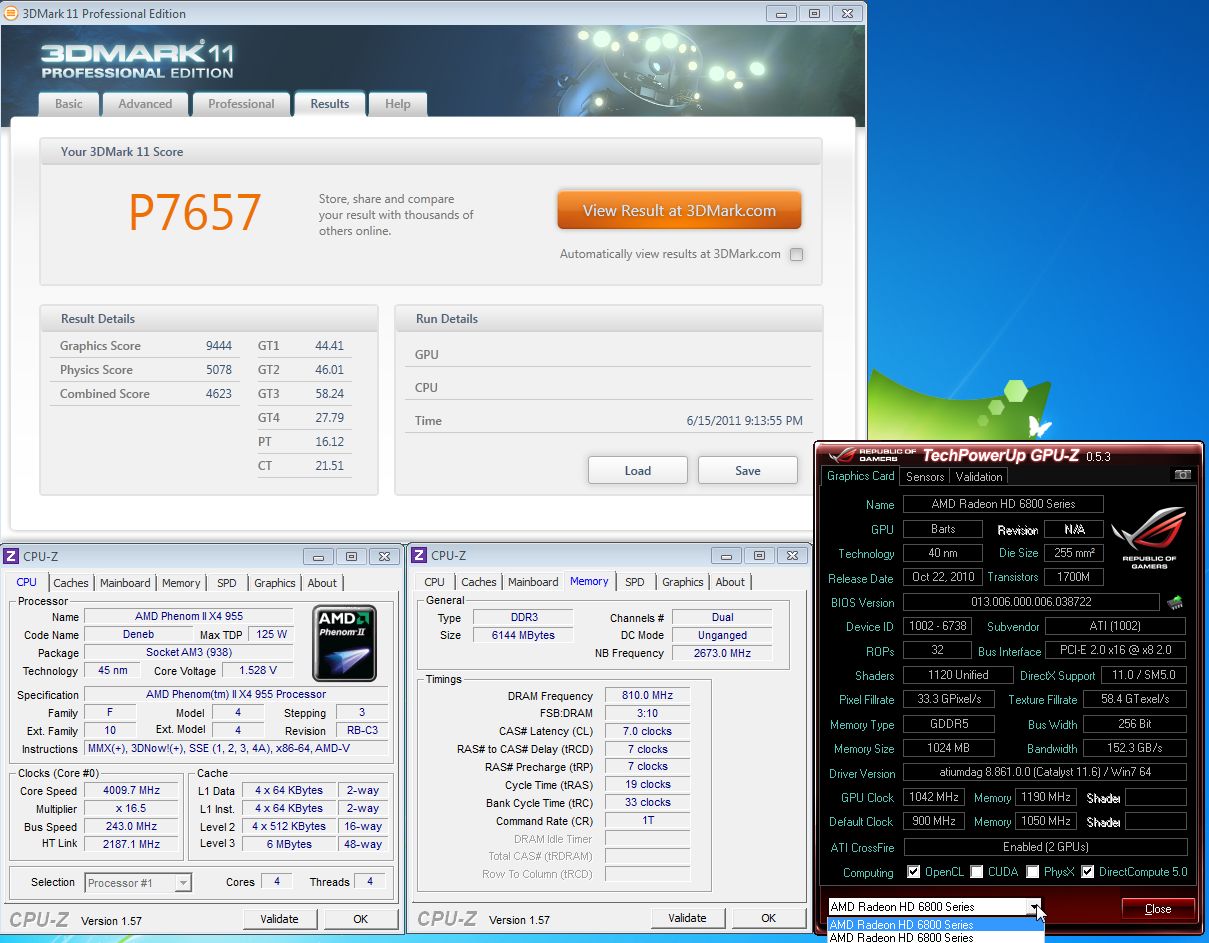Open About tab in right CPU-Z window
The width and height of the screenshot is (1209, 943).
(x=730, y=582)
